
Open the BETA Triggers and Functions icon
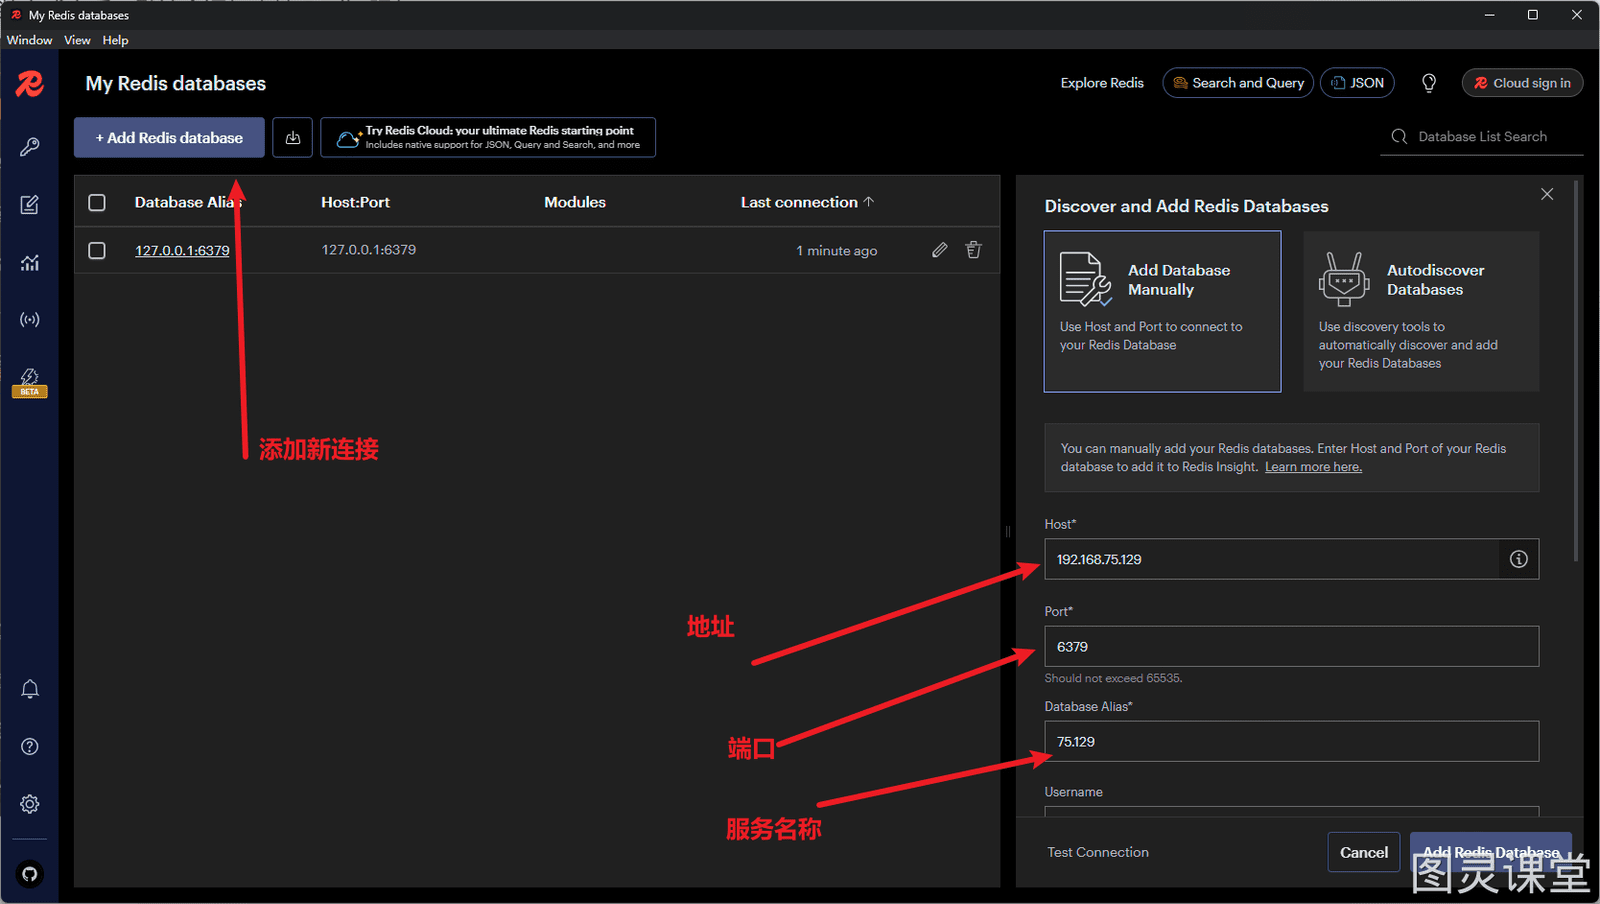pos(30,381)
